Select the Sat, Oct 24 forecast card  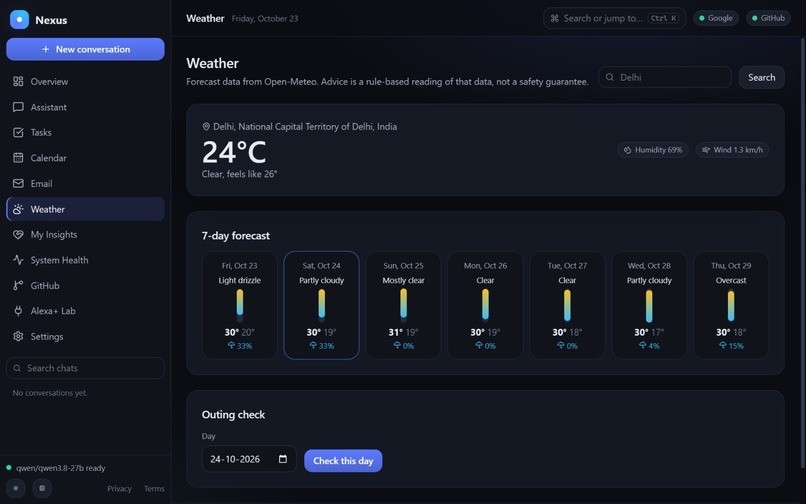click(321, 305)
